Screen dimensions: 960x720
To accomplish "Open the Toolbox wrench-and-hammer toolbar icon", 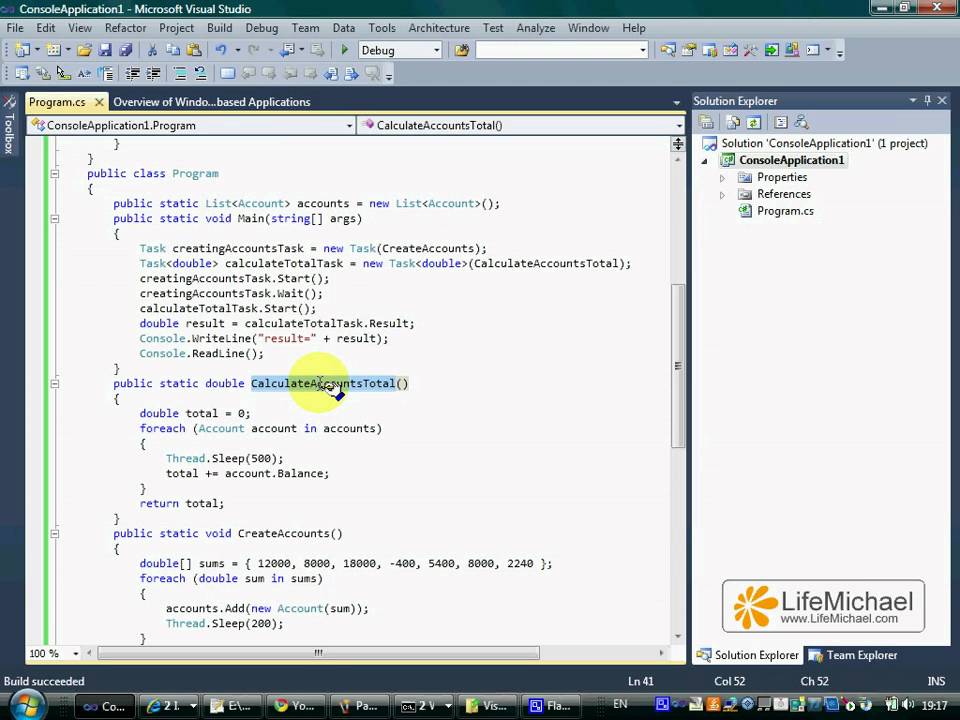I will pyautogui.click(x=751, y=50).
